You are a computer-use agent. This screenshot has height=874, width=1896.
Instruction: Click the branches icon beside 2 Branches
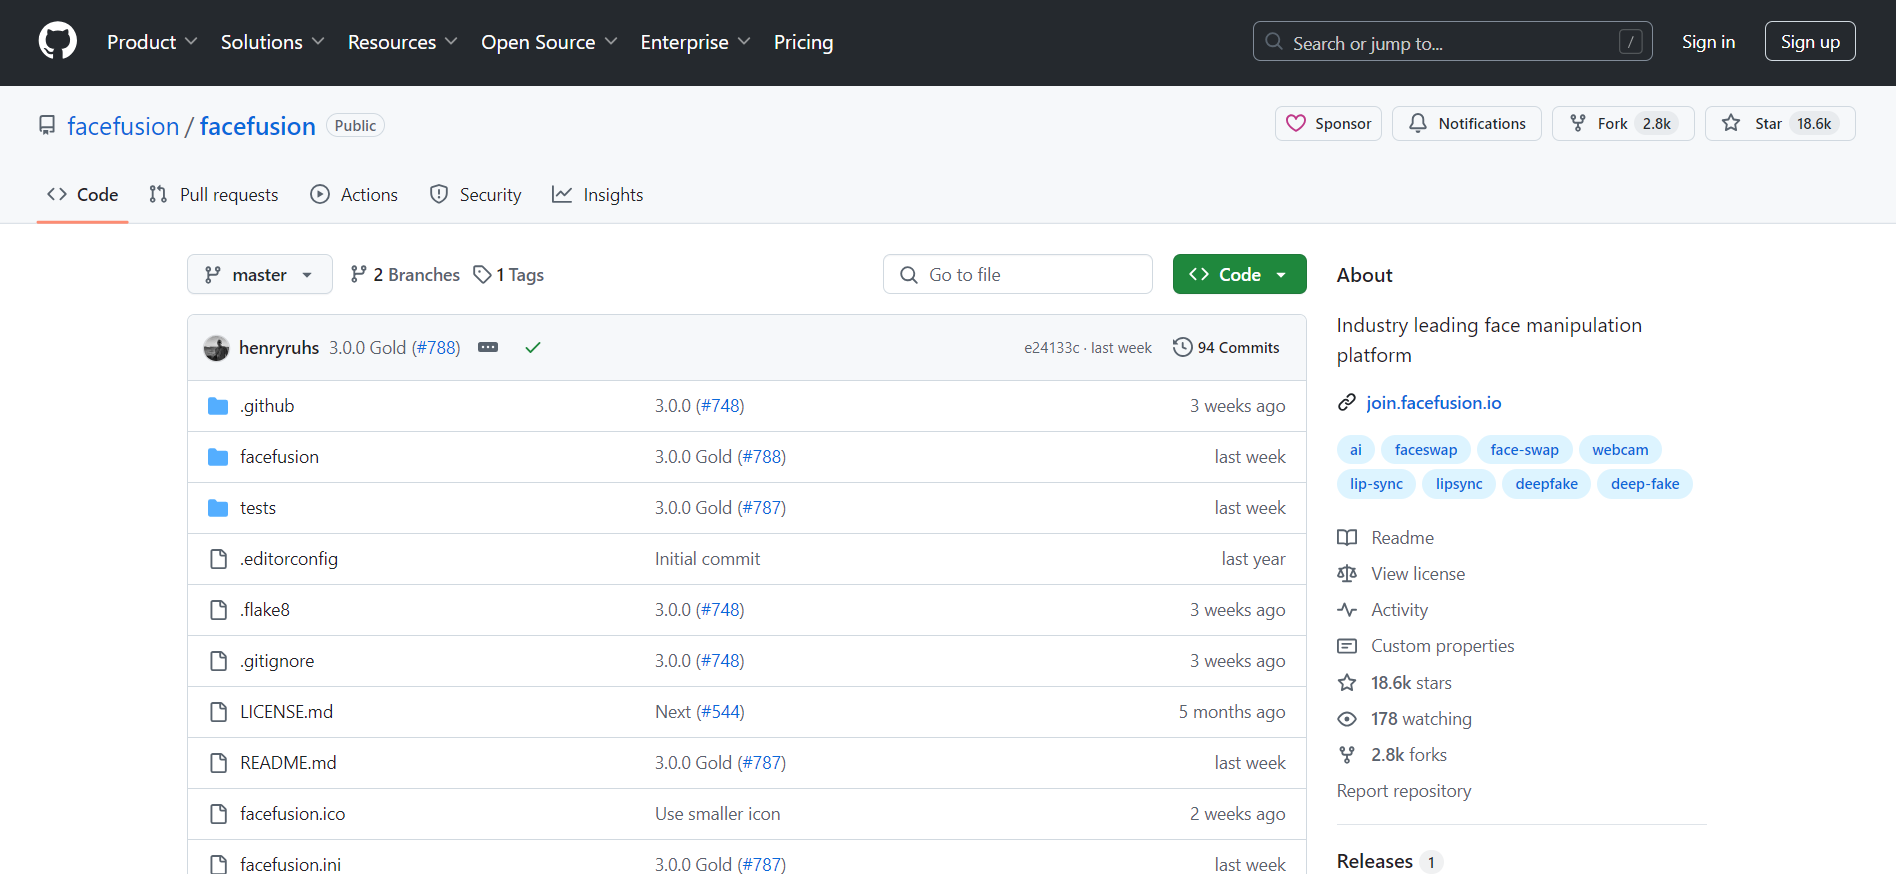click(358, 274)
